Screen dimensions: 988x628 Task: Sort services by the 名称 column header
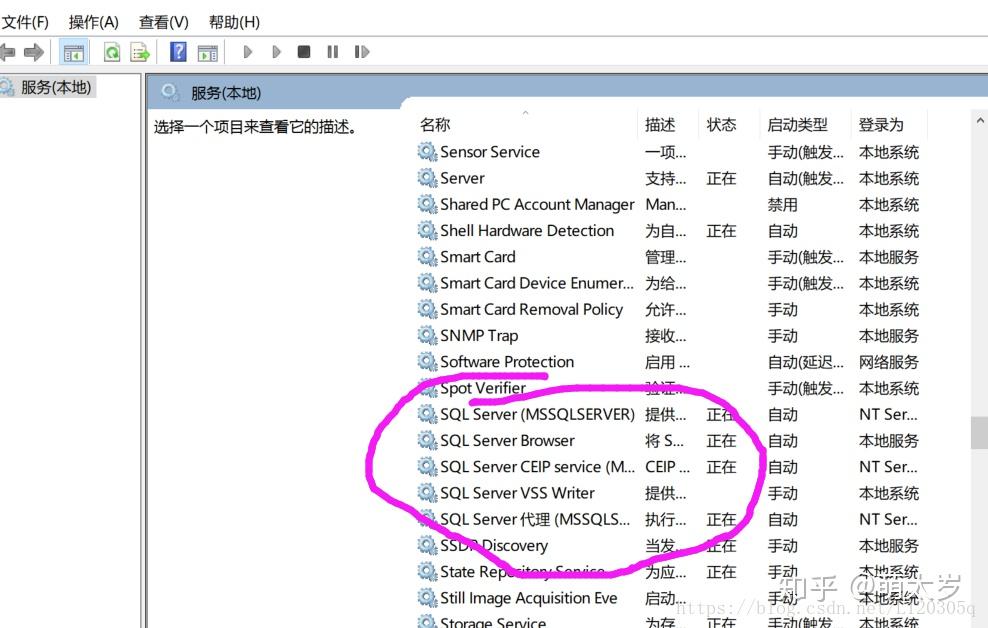point(433,124)
